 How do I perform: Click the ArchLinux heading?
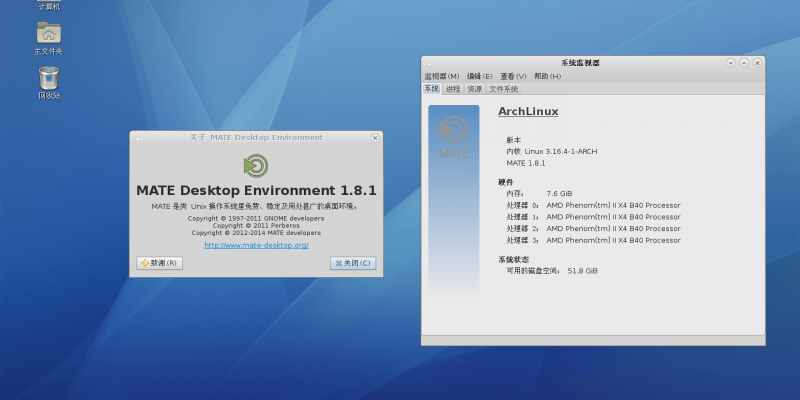coord(528,111)
